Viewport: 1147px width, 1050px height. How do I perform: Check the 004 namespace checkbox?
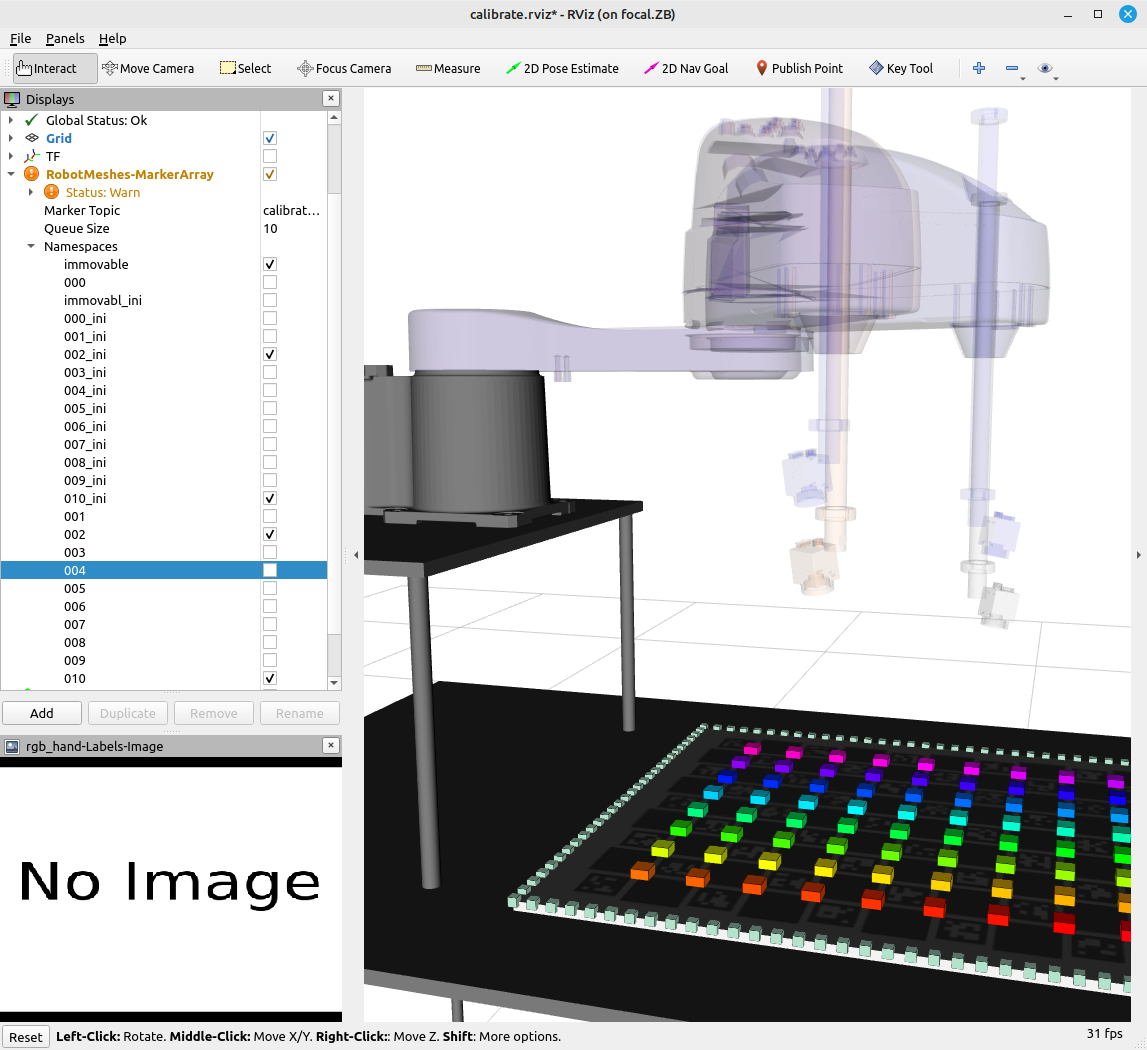click(270, 570)
